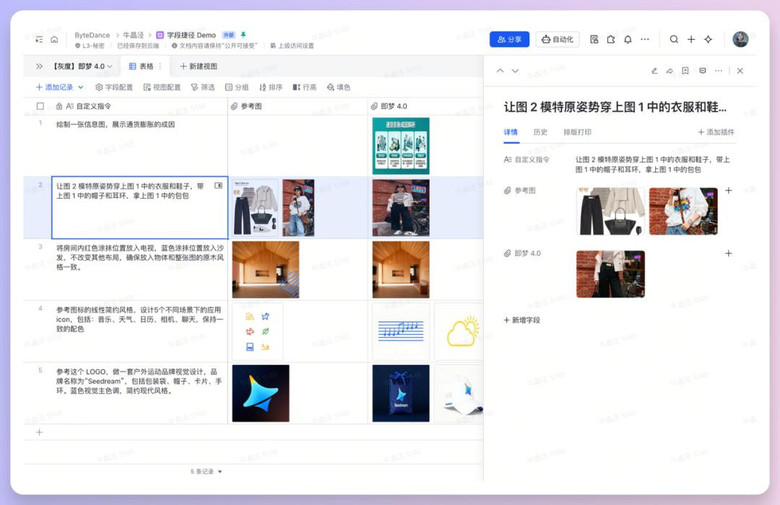This screenshot has height=505, width=780.
Task: Open 视图配置 toolbar item
Action: pos(162,87)
